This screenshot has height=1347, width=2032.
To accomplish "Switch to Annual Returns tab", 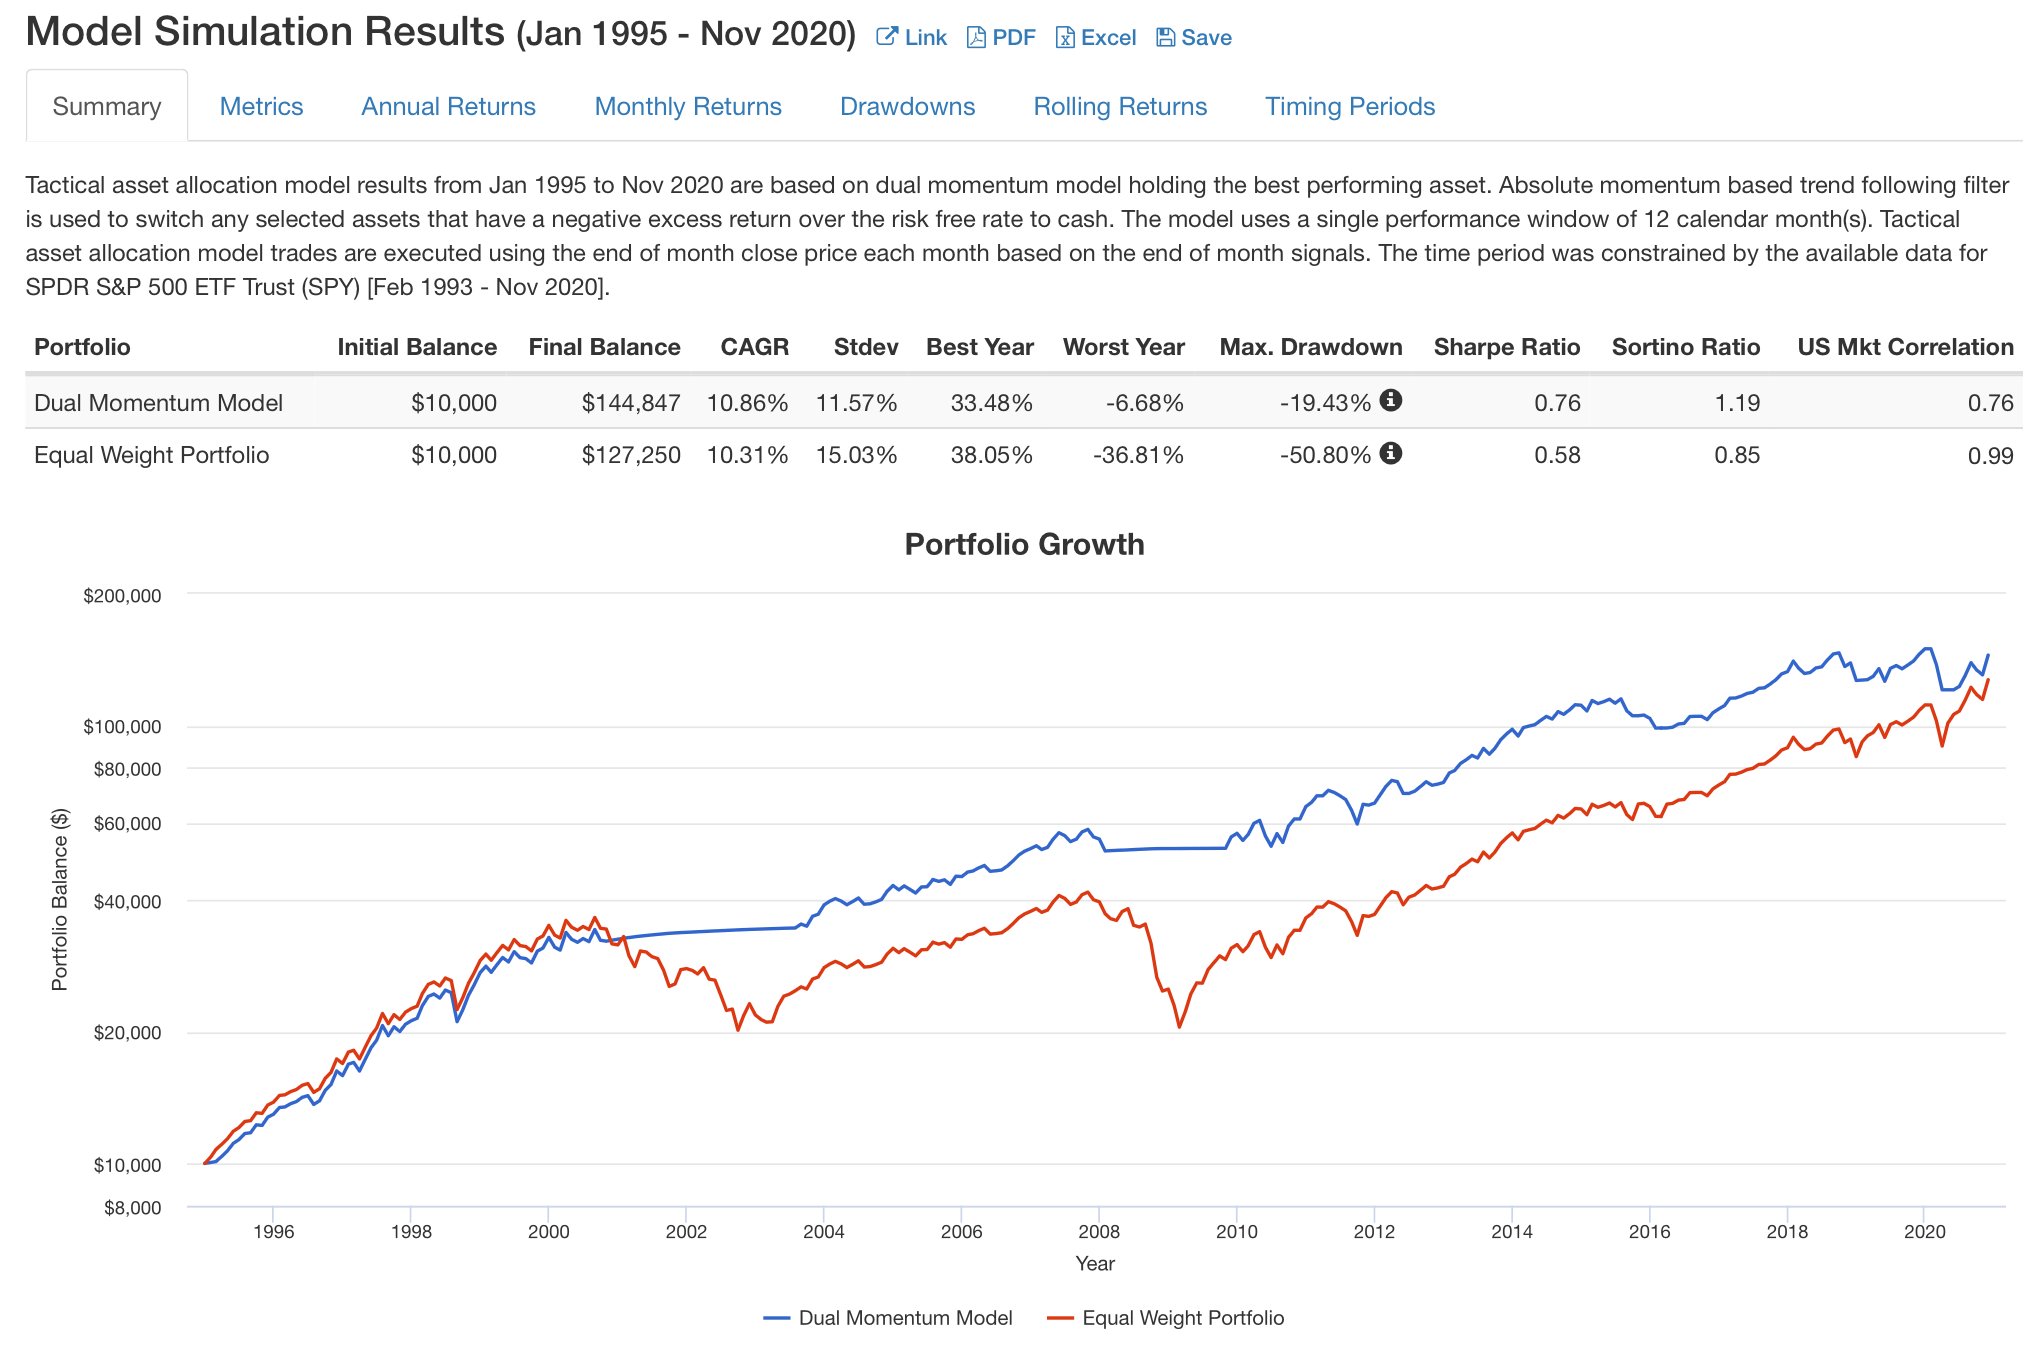I will [448, 106].
